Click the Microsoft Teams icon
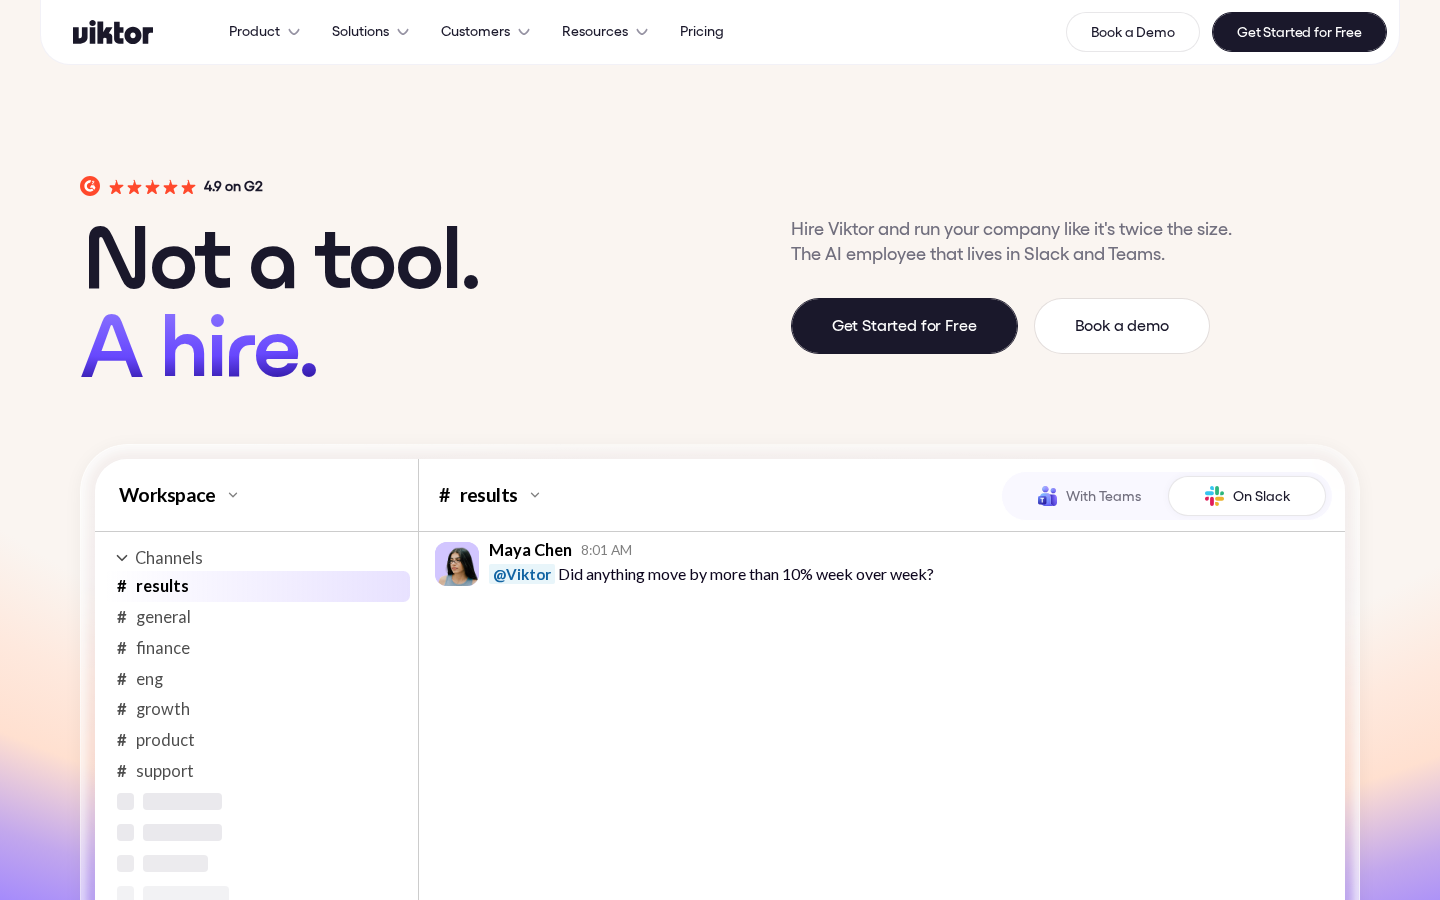 tap(1047, 496)
